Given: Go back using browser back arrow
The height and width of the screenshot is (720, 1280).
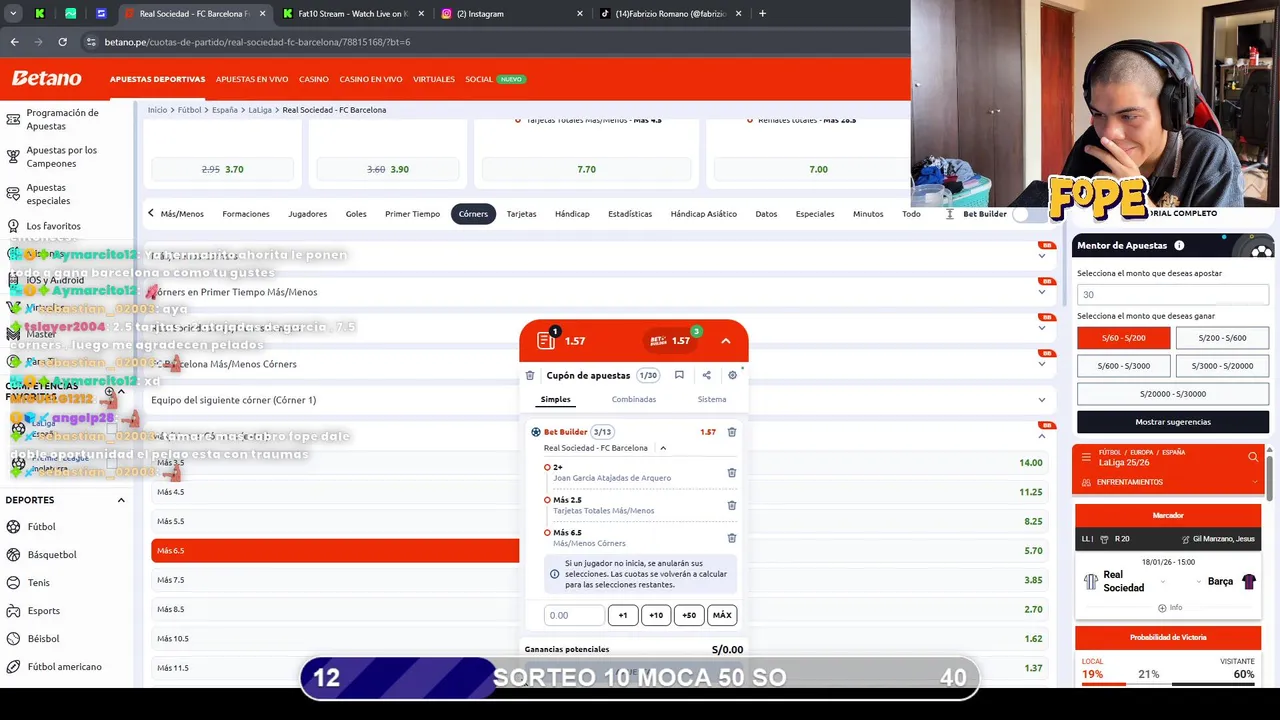Looking at the screenshot, I should (x=14, y=42).
